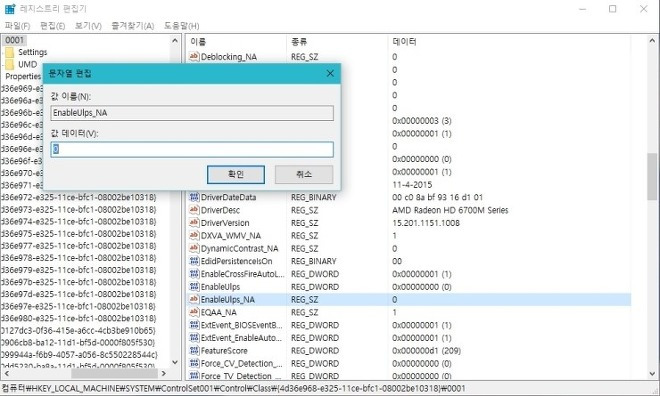Select the Deblocking_NA value name
Viewport: 660px width, 396px height.
(x=229, y=57)
